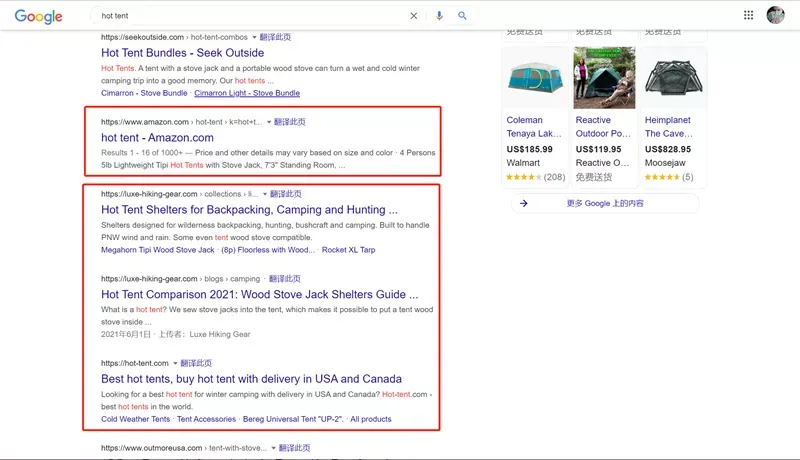Click the arrow icon beside 更多 Google
Screen dimensions: 800x460
(523, 203)
